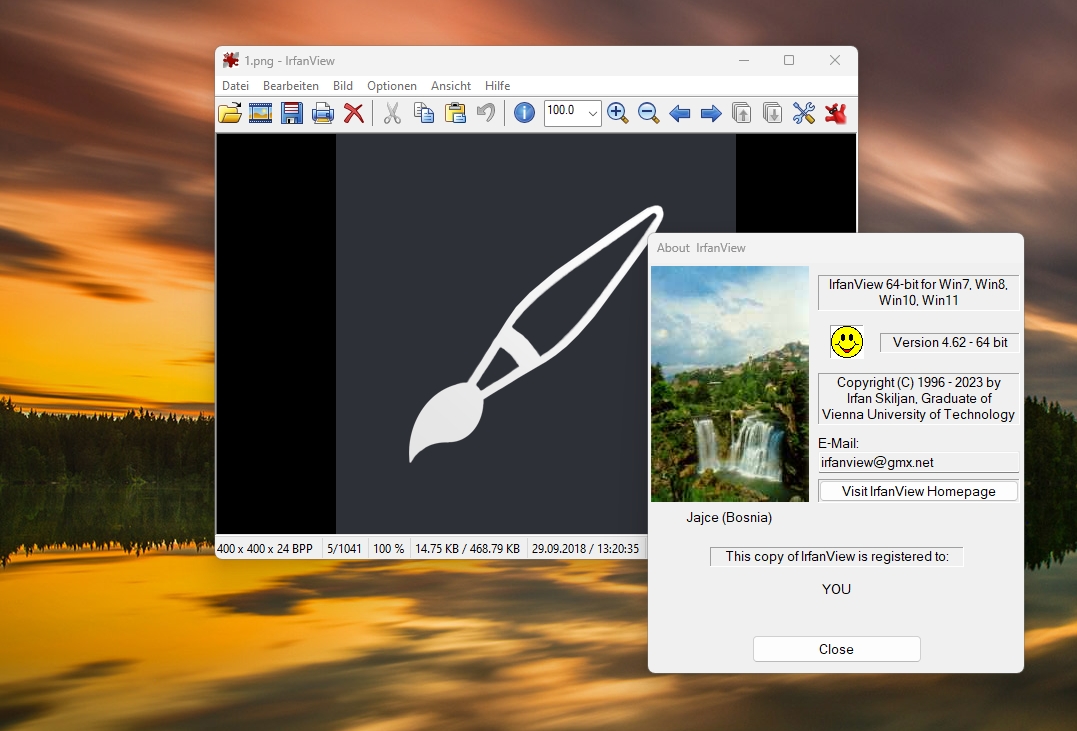The height and width of the screenshot is (731, 1077).
Task: Zoom out with the magnifier minus icon
Action: [x=648, y=113]
